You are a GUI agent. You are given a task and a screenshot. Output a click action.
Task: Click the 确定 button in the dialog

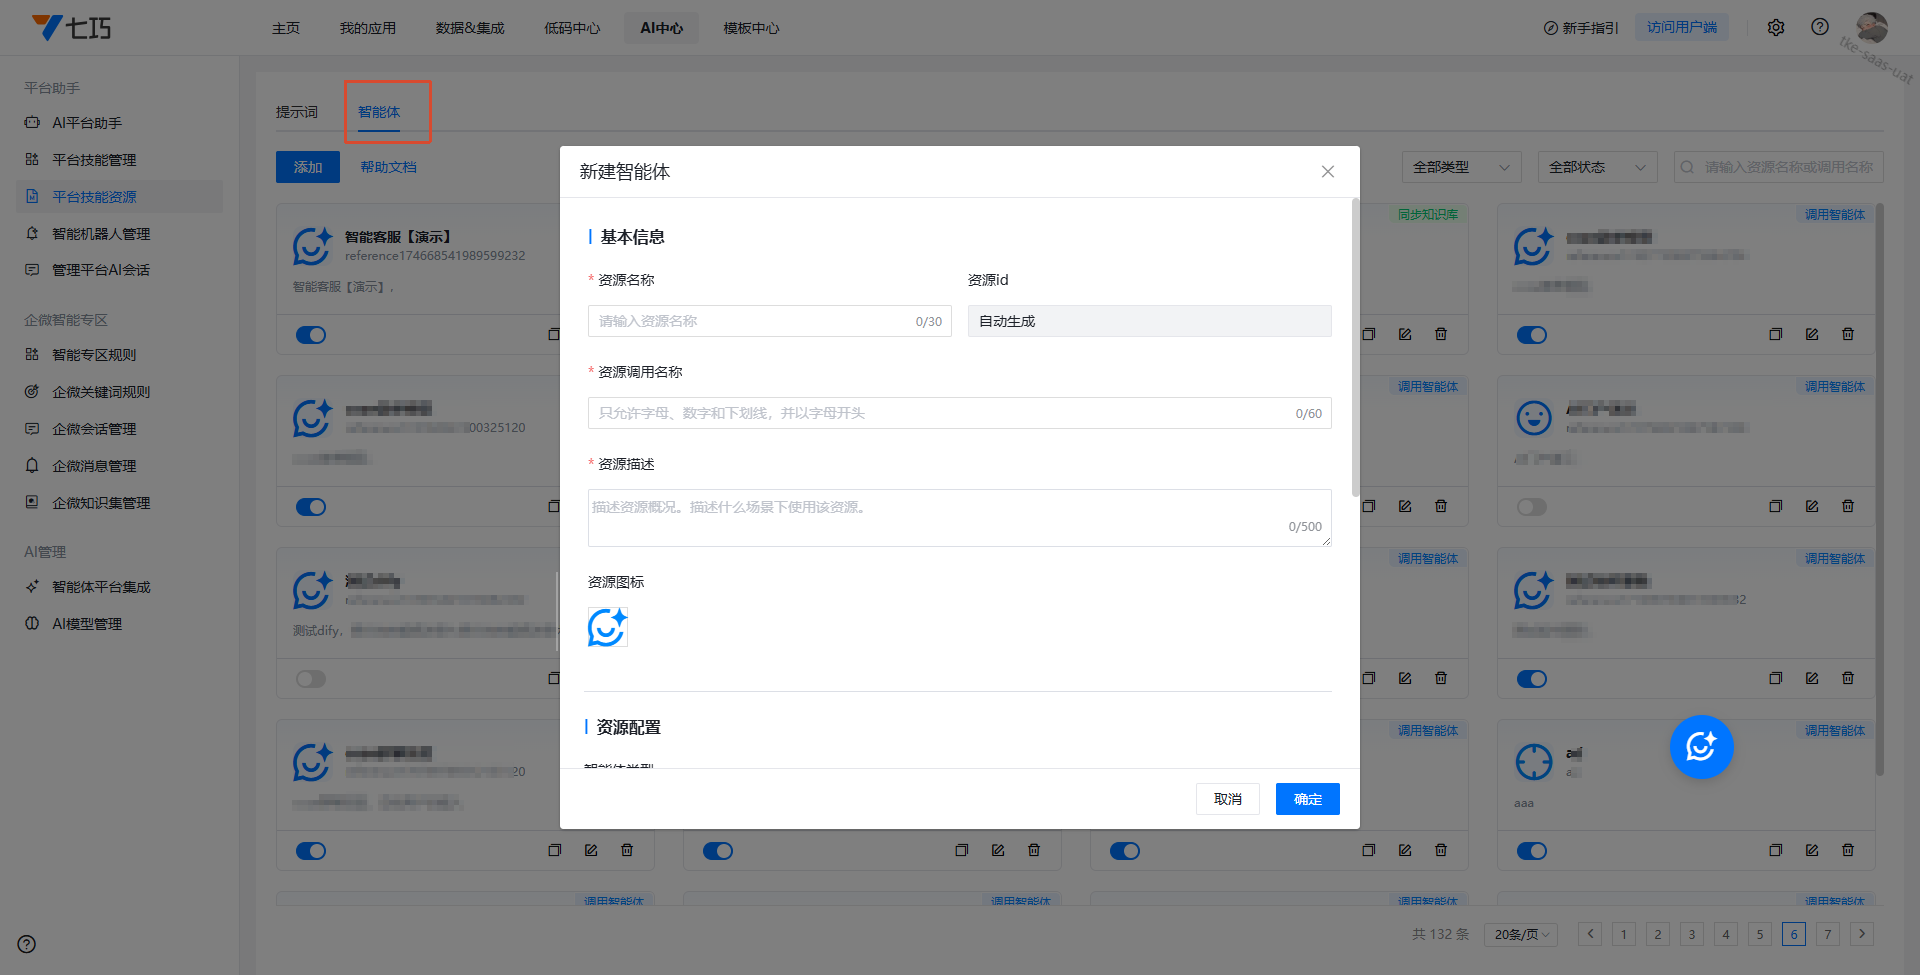click(1308, 799)
